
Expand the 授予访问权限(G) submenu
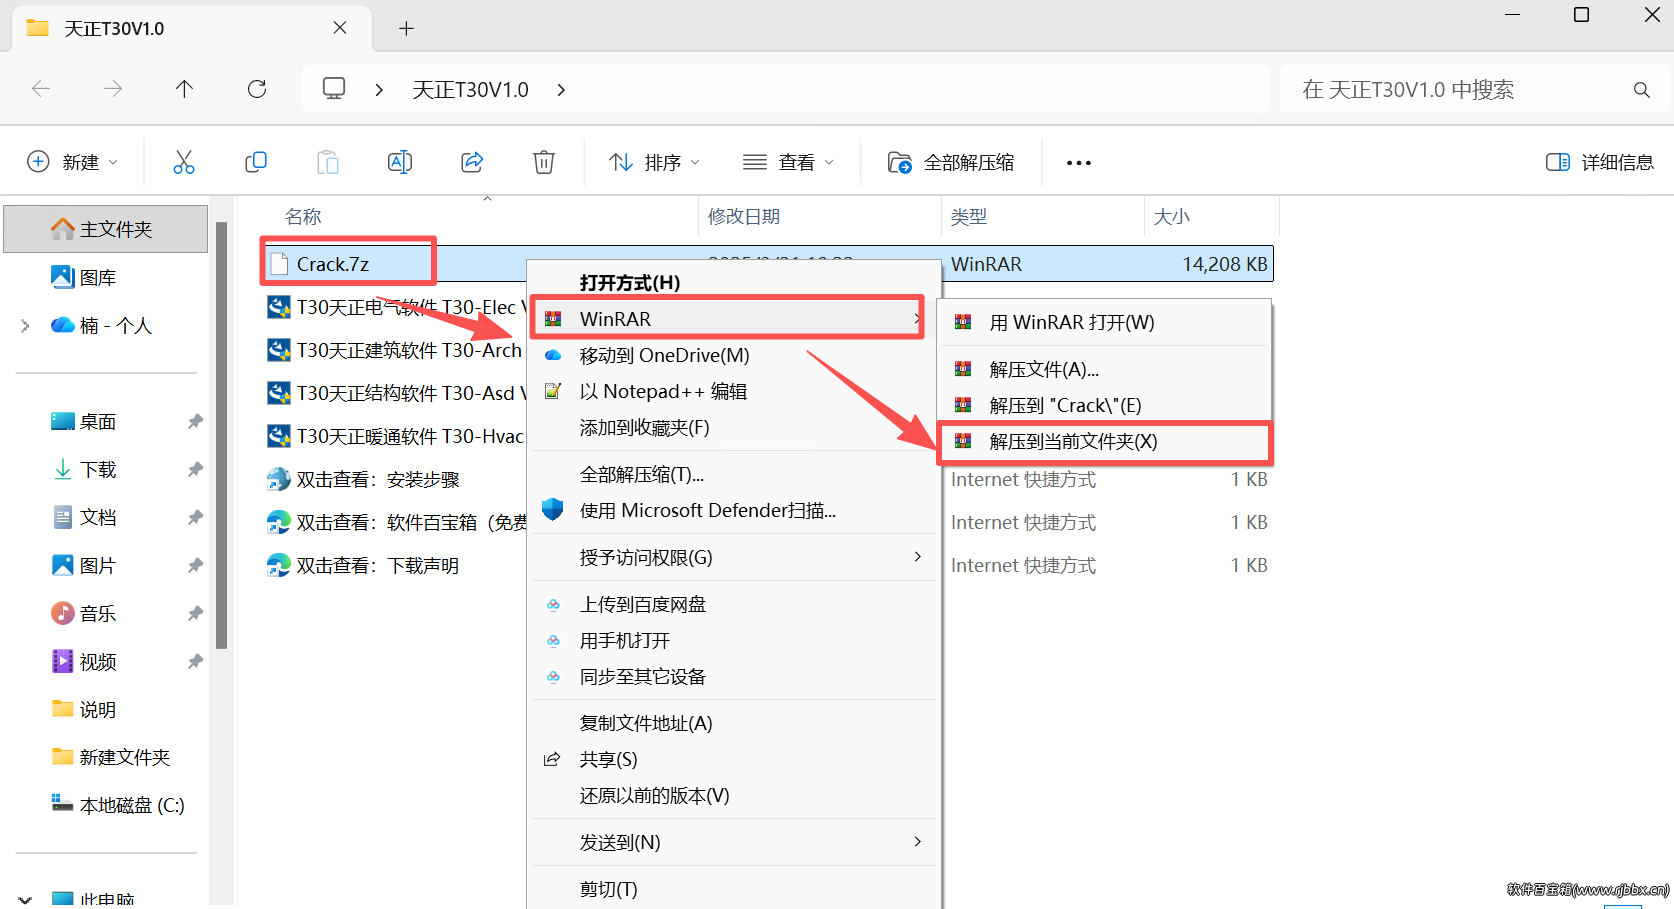(734, 557)
